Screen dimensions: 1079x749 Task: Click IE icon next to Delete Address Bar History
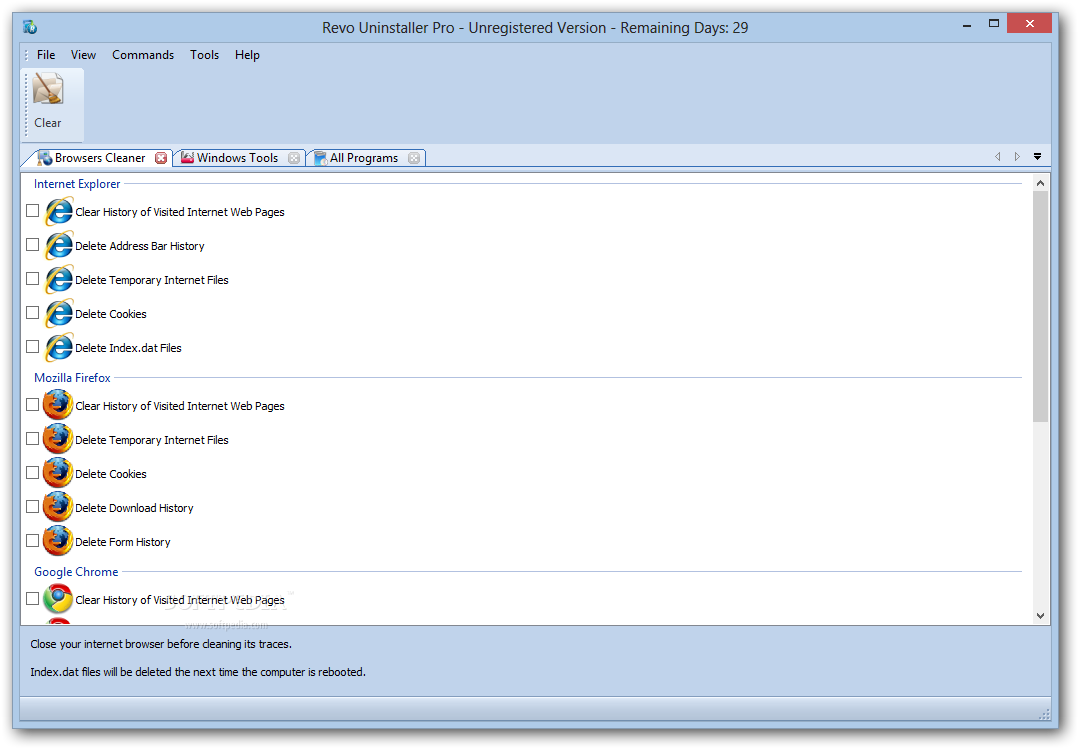tap(59, 245)
